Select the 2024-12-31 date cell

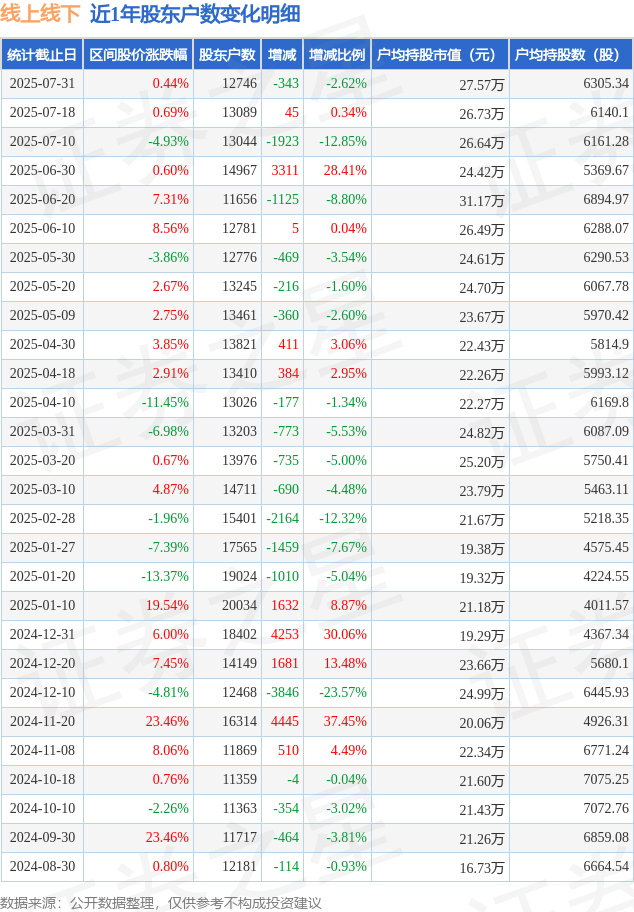coord(42,635)
